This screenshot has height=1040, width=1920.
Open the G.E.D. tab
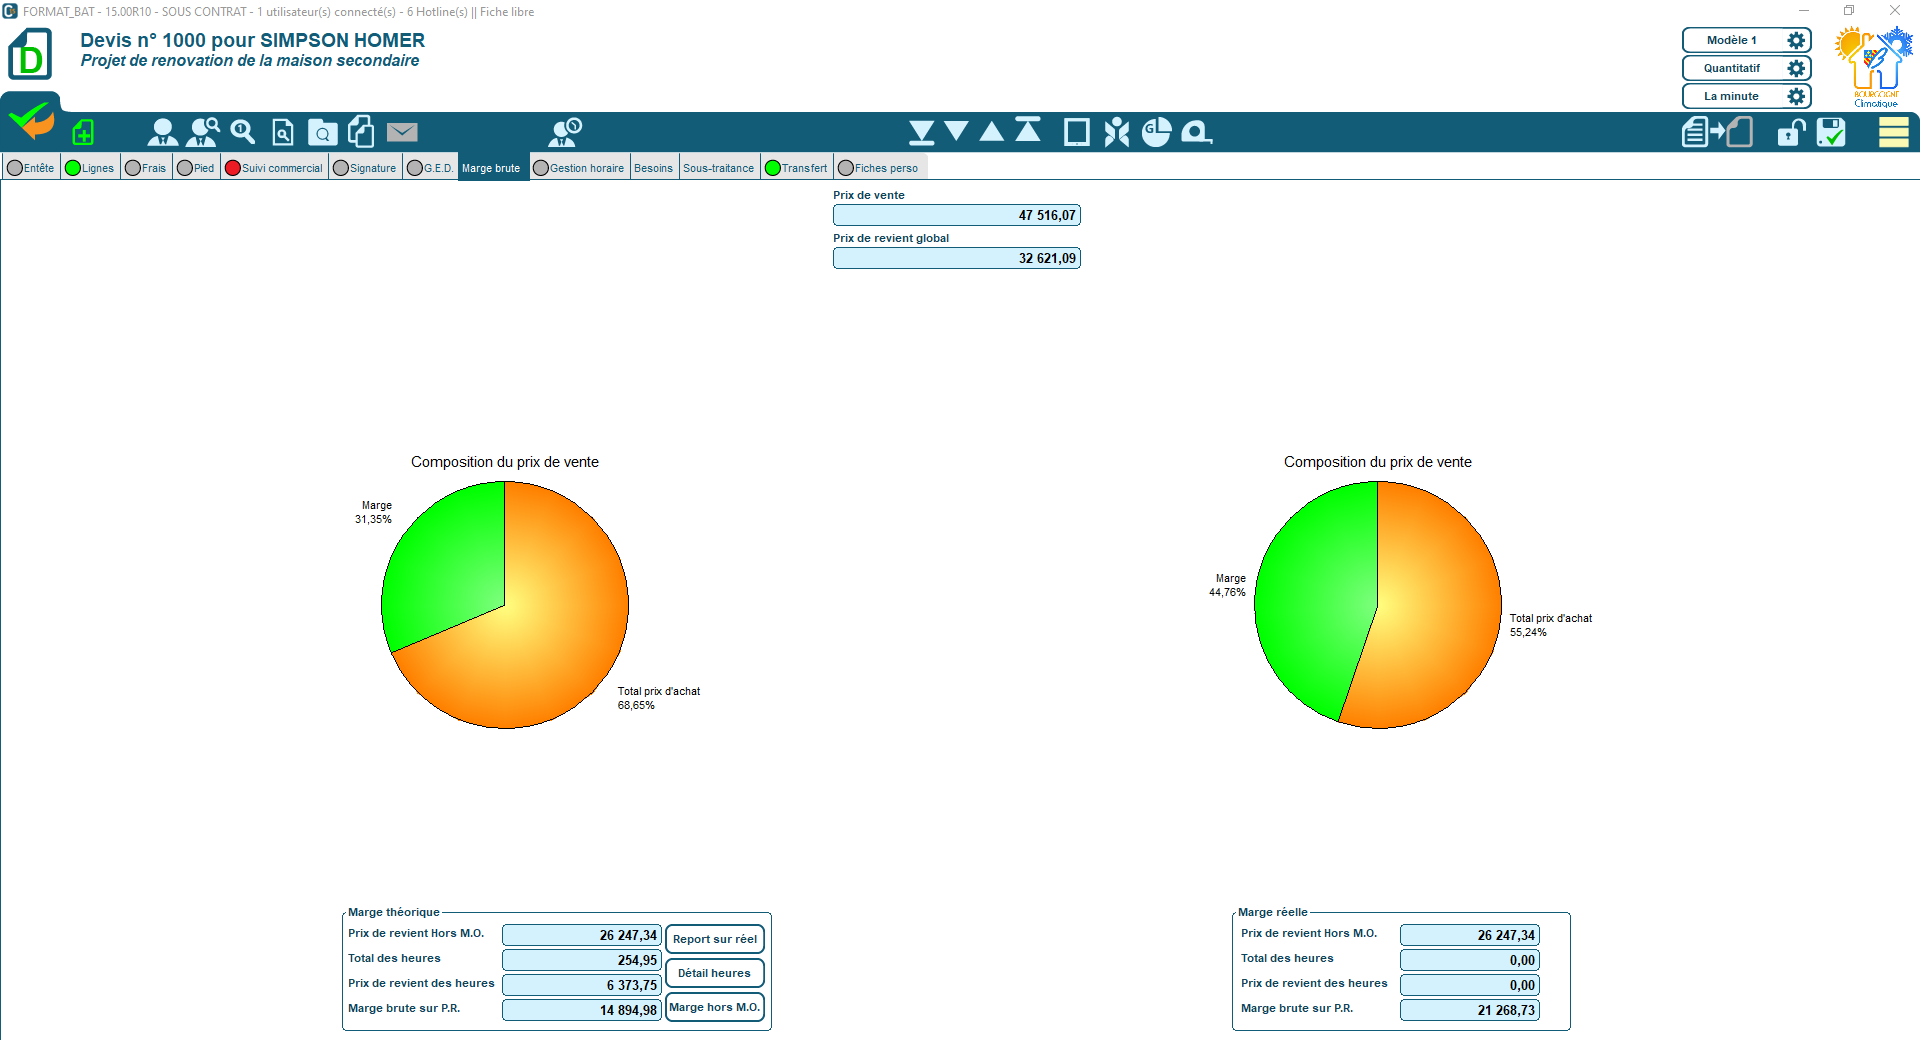430,168
